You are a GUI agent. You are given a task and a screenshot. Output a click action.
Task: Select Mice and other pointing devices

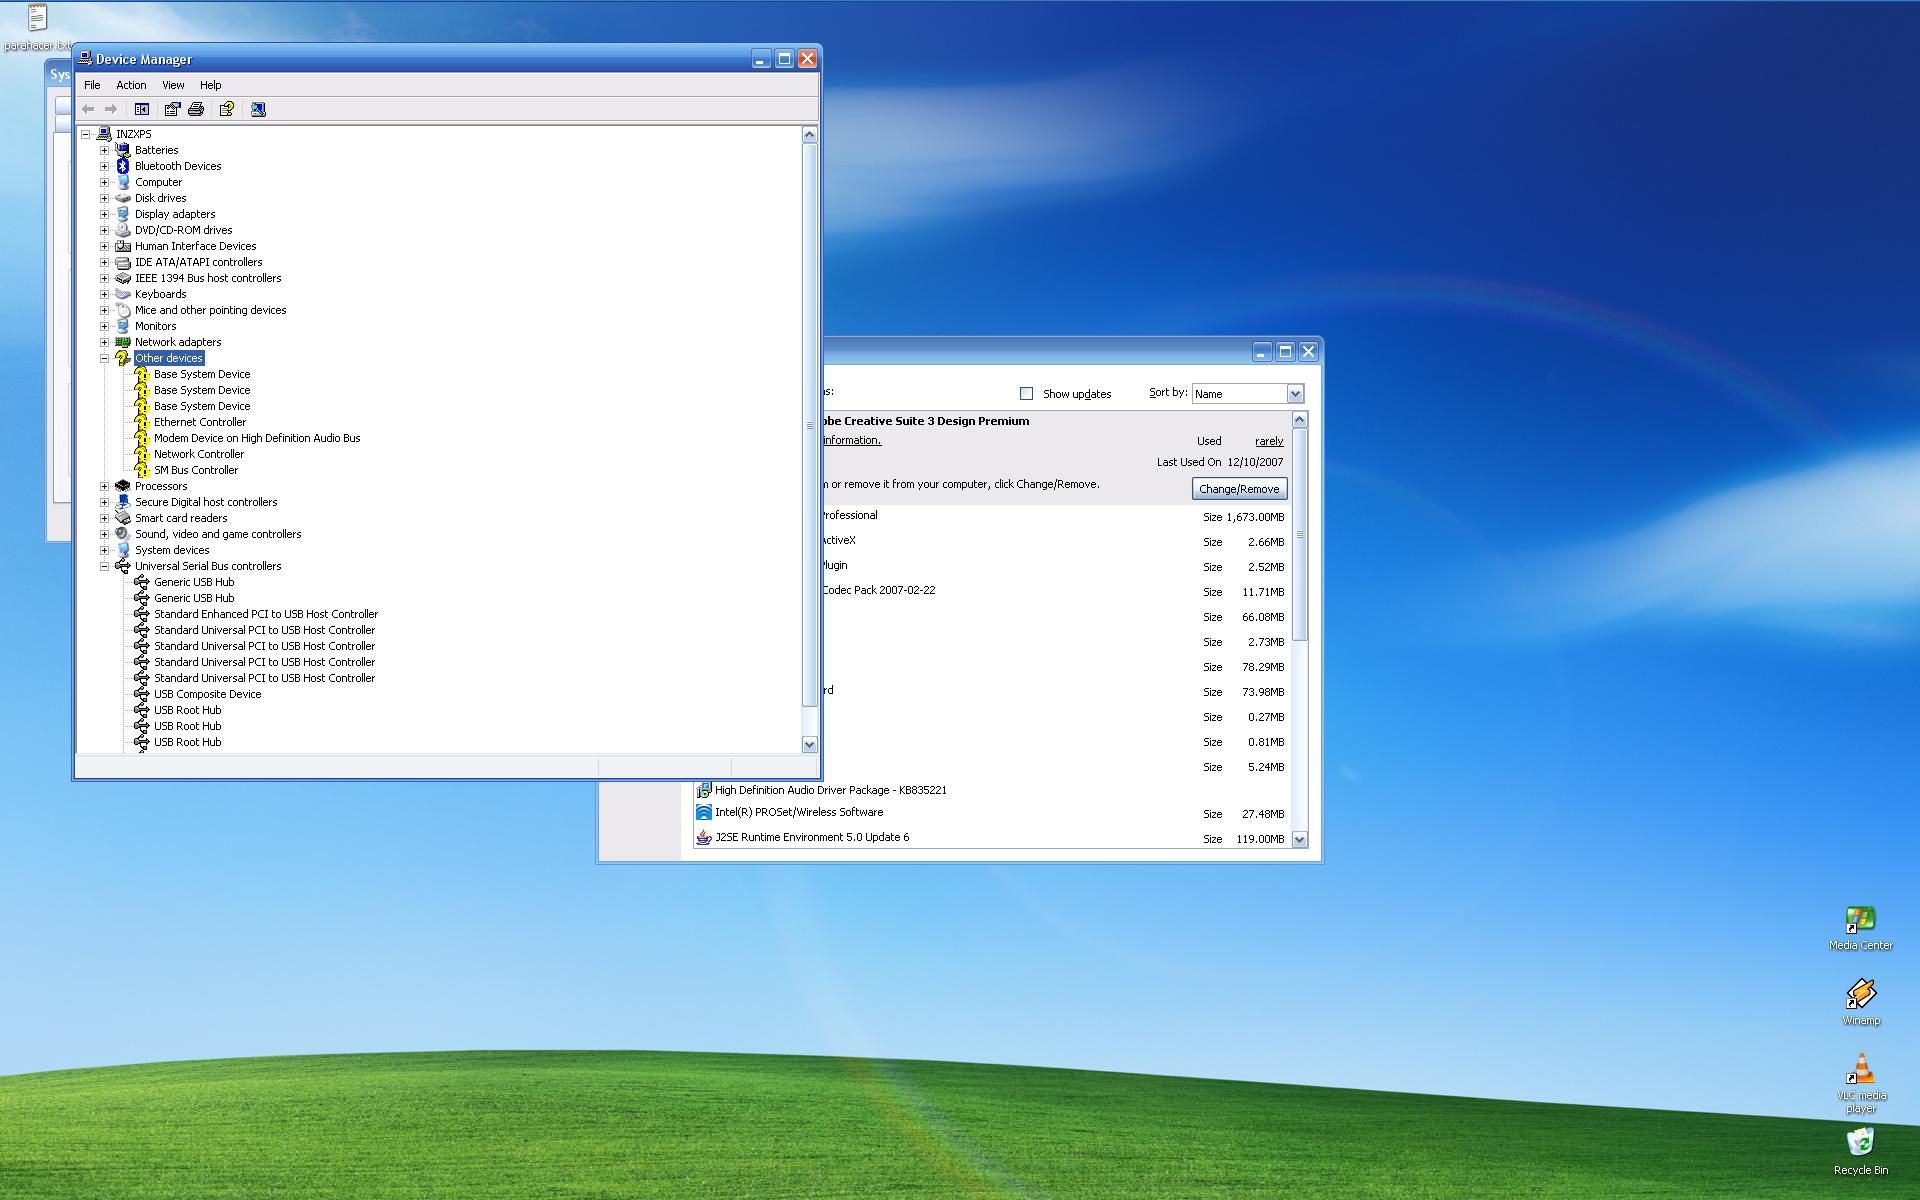tap(210, 310)
